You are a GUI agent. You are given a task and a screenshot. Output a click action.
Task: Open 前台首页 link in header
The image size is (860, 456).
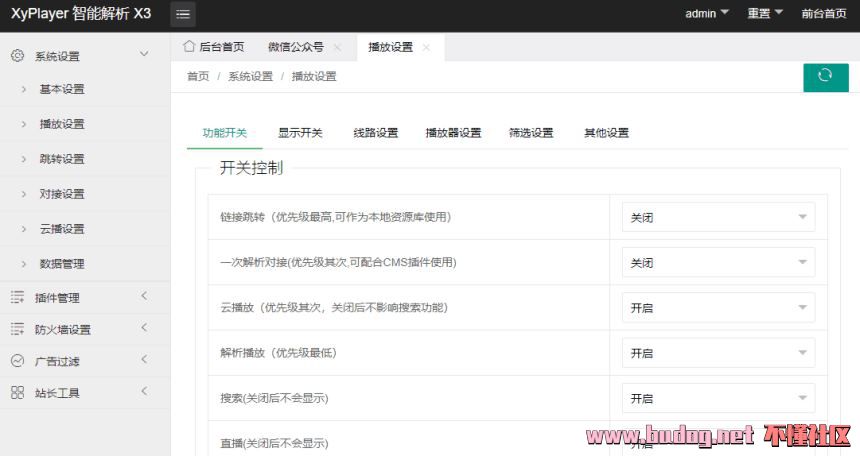[823, 14]
